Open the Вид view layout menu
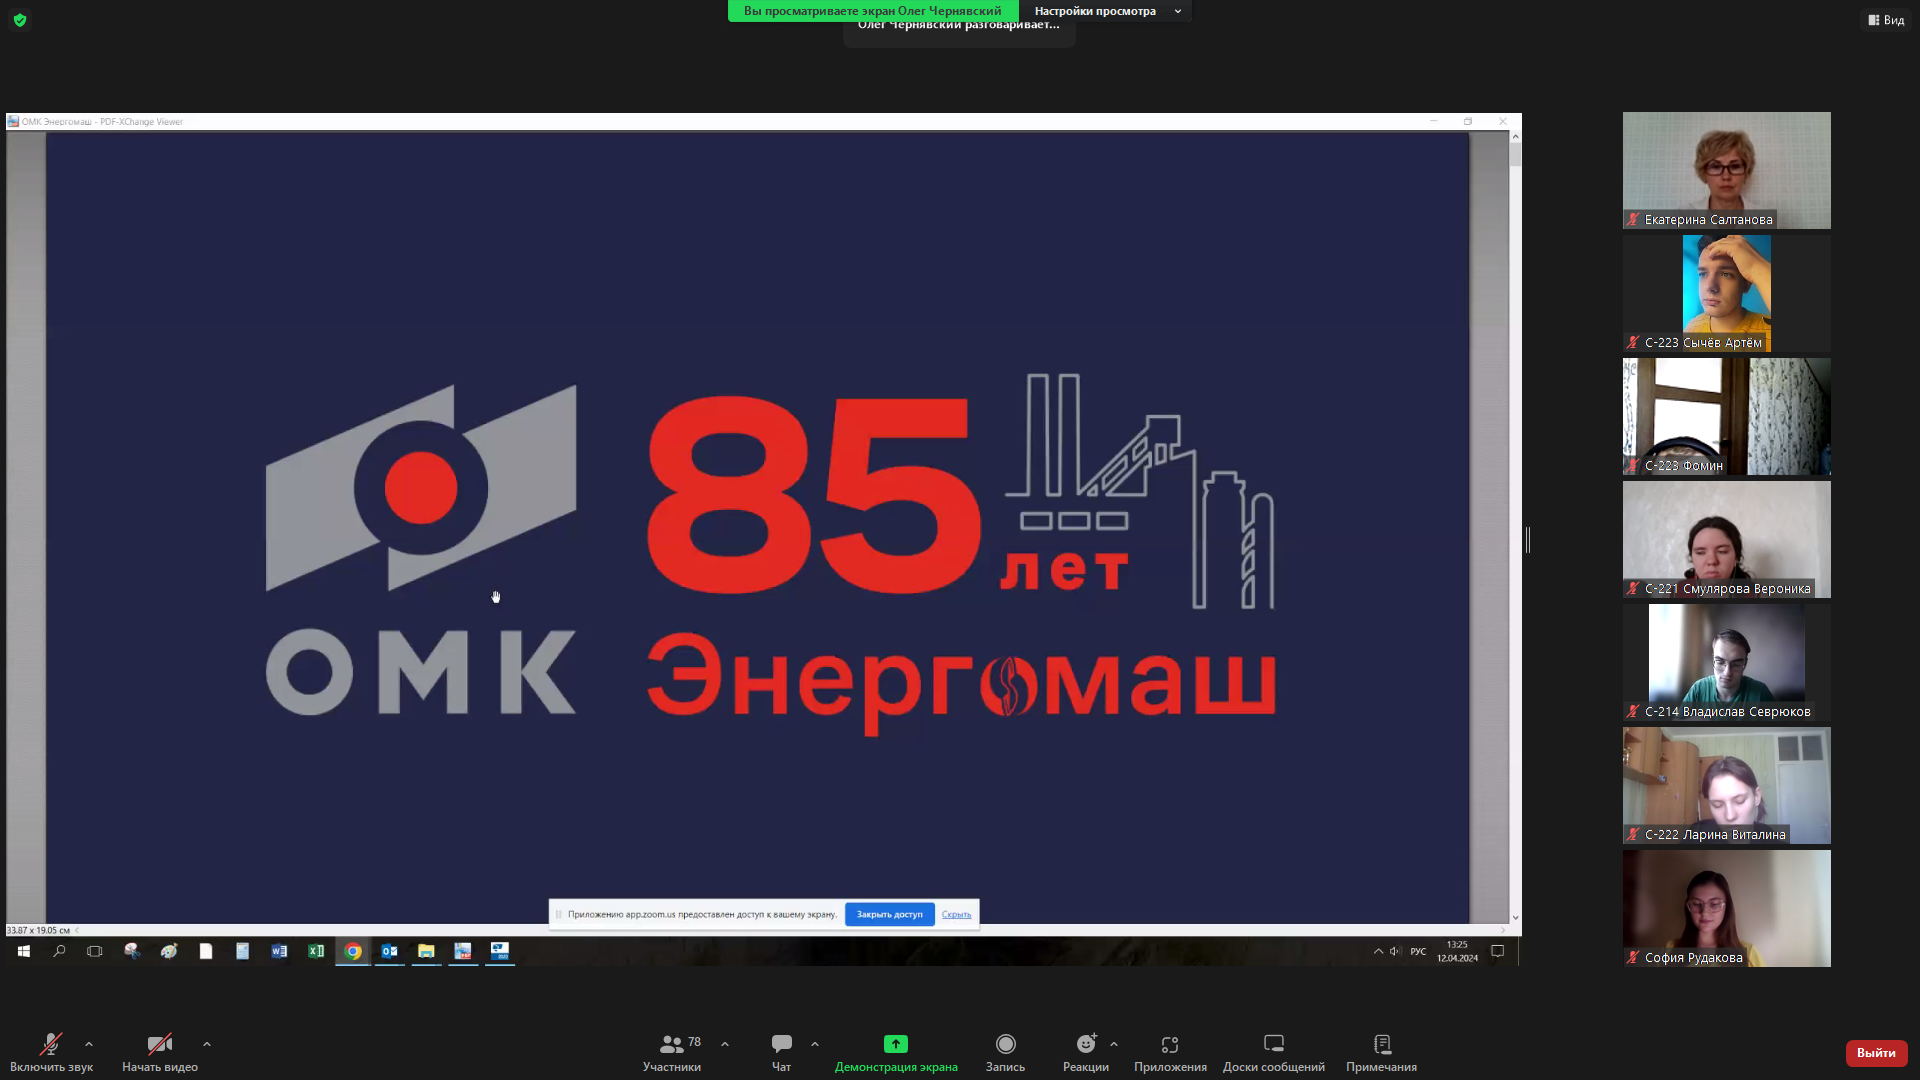This screenshot has width=1920, height=1080. [x=1886, y=20]
